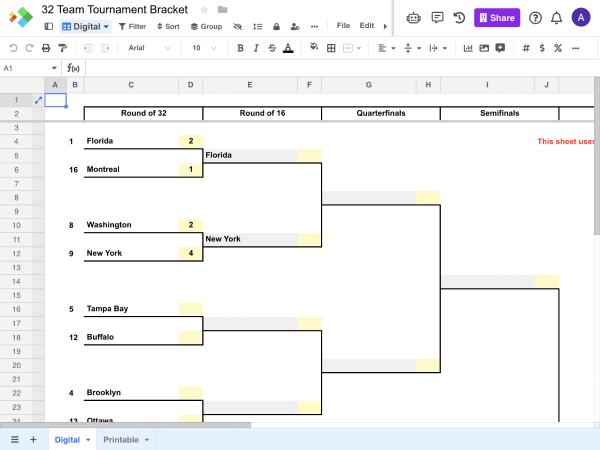Open the version history
This screenshot has height=450, width=600.
coord(459,18)
